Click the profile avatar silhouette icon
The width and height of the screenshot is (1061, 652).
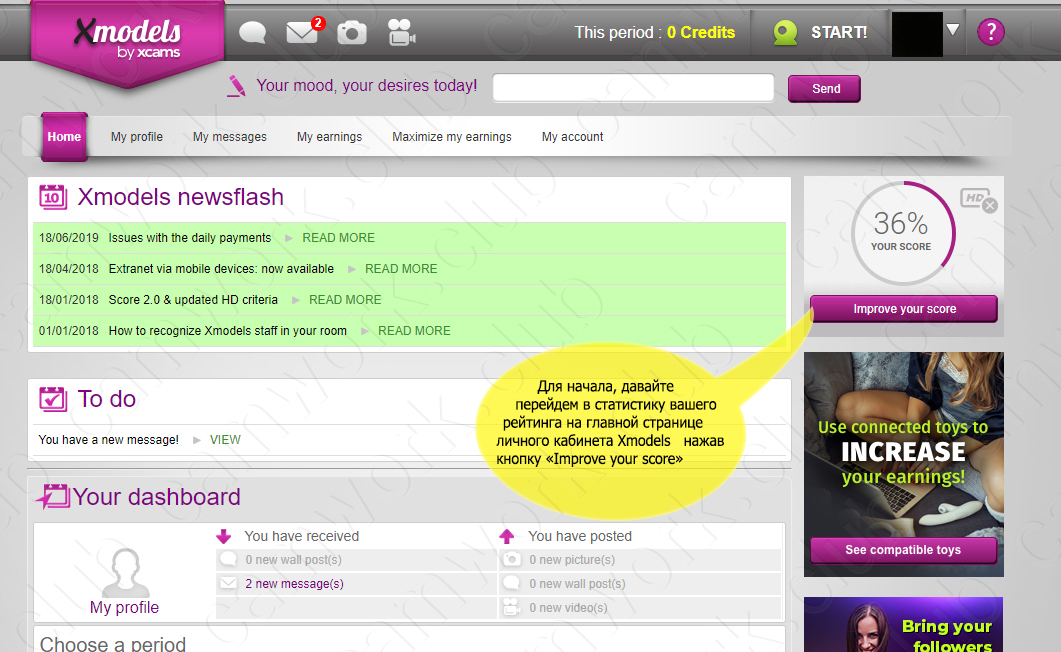coord(125,572)
